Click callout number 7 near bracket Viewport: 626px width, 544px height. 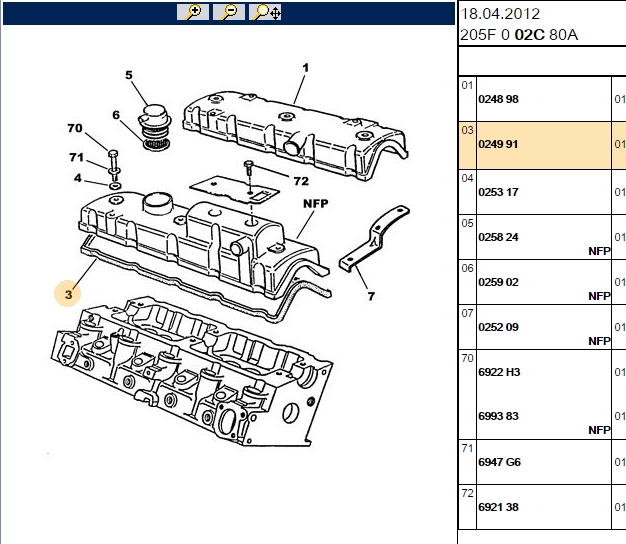pyautogui.click(x=371, y=296)
